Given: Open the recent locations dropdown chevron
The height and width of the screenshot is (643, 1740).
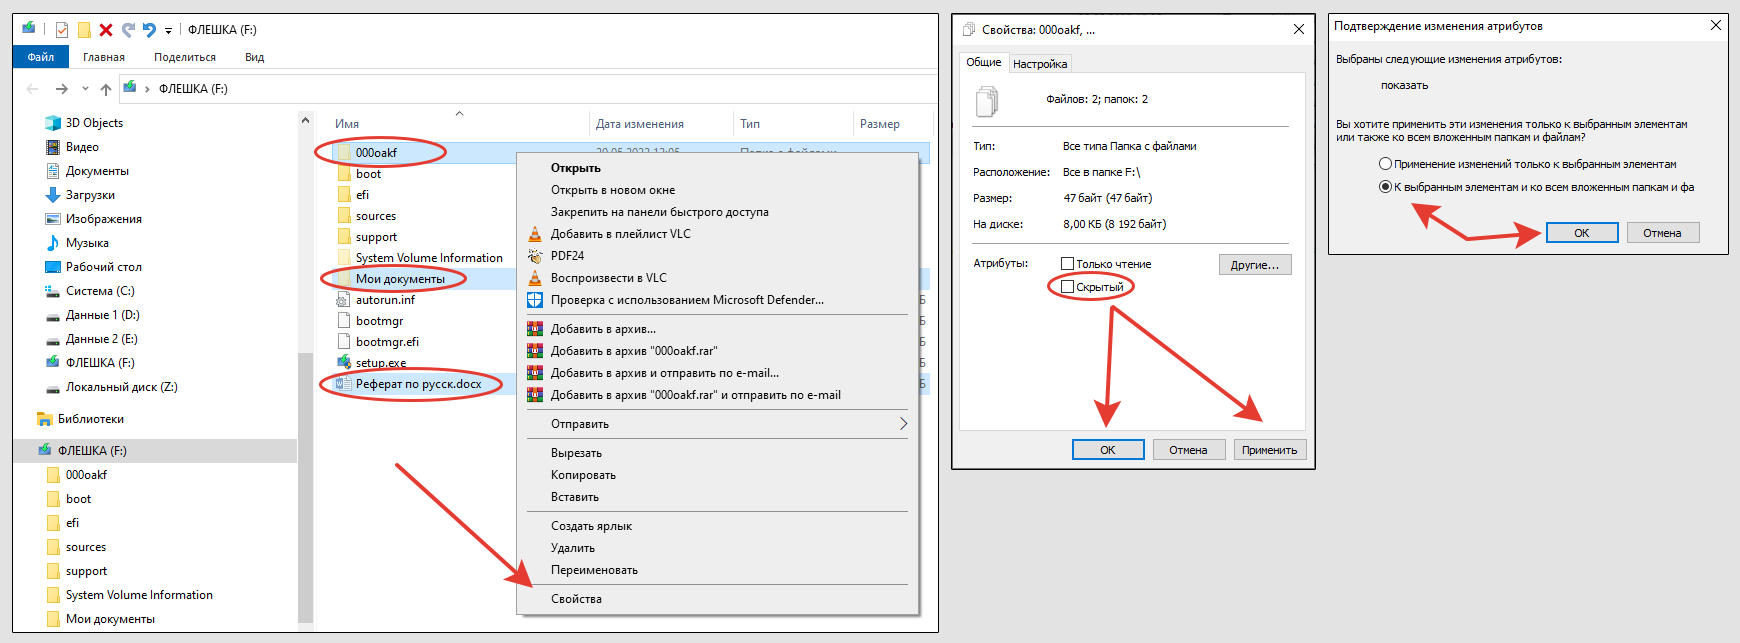Looking at the screenshot, I should click(x=85, y=89).
